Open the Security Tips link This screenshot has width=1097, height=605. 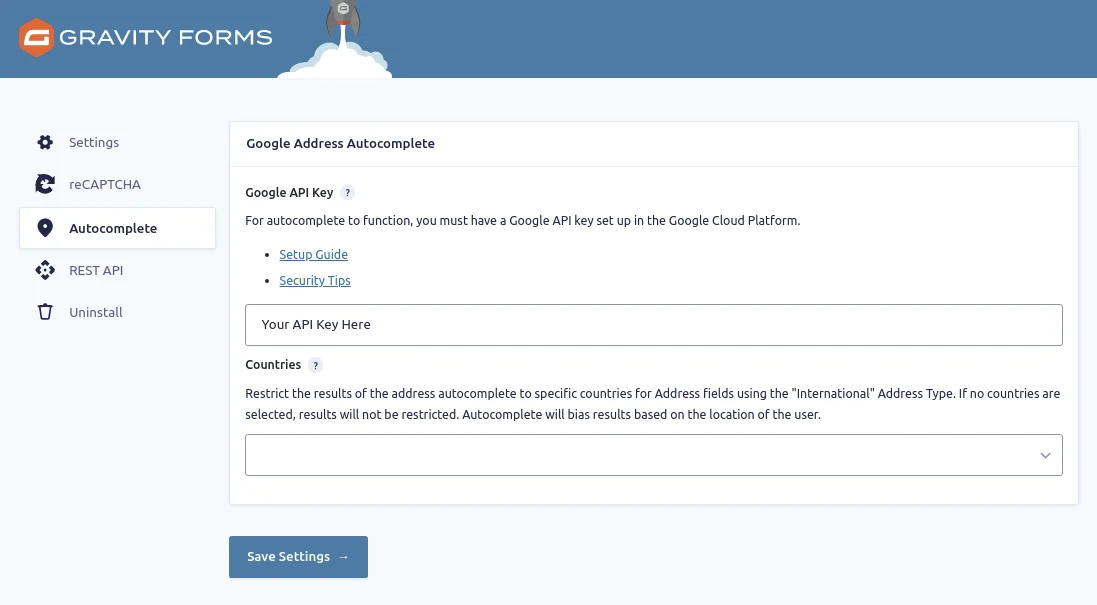click(x=315, y=280)
